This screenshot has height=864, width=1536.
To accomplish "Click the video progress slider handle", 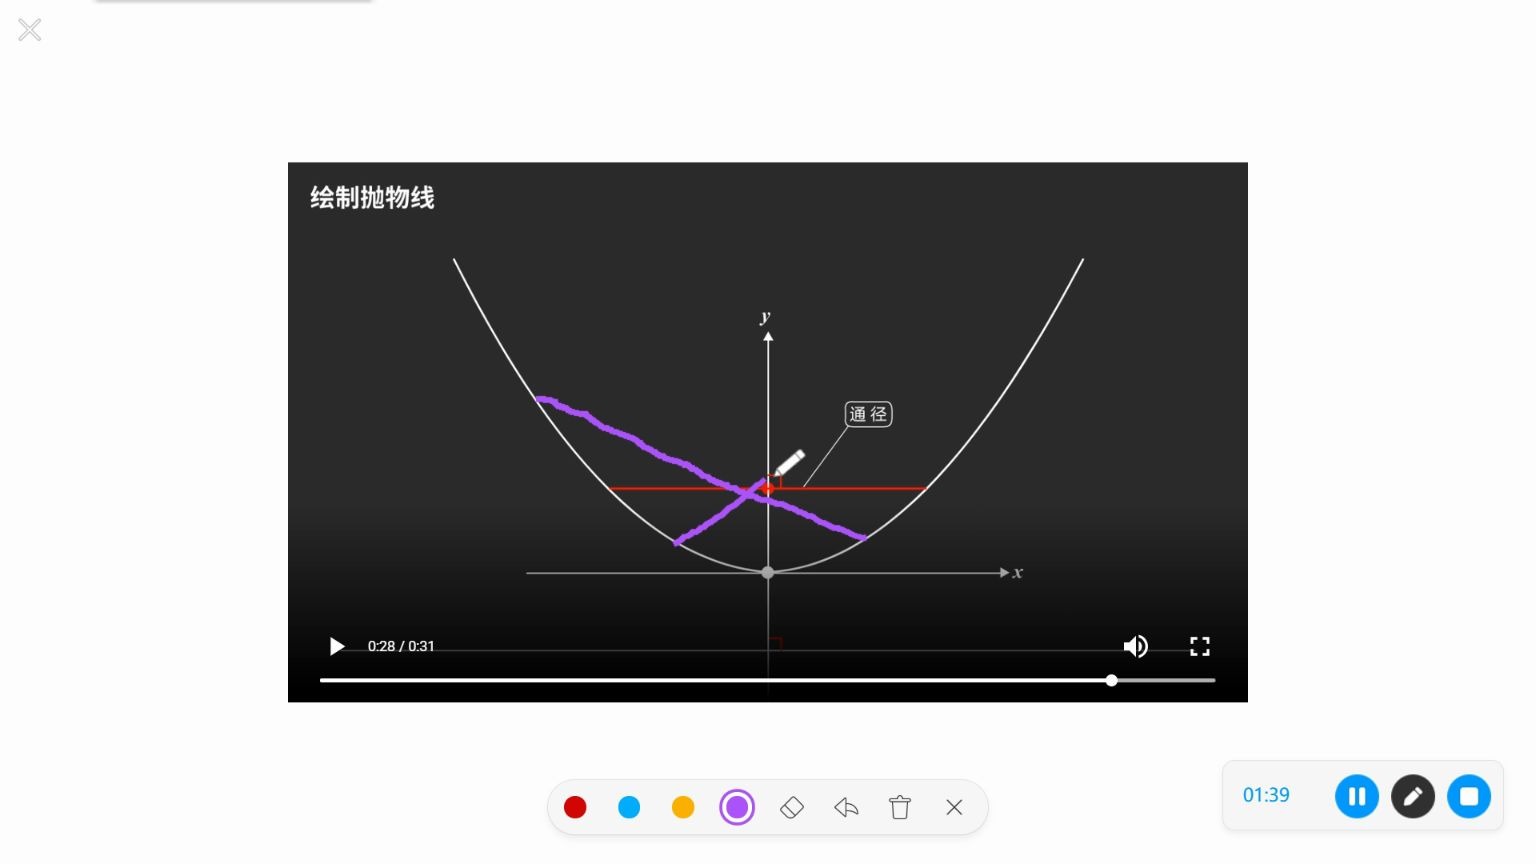I will (x=1112, y=680).
